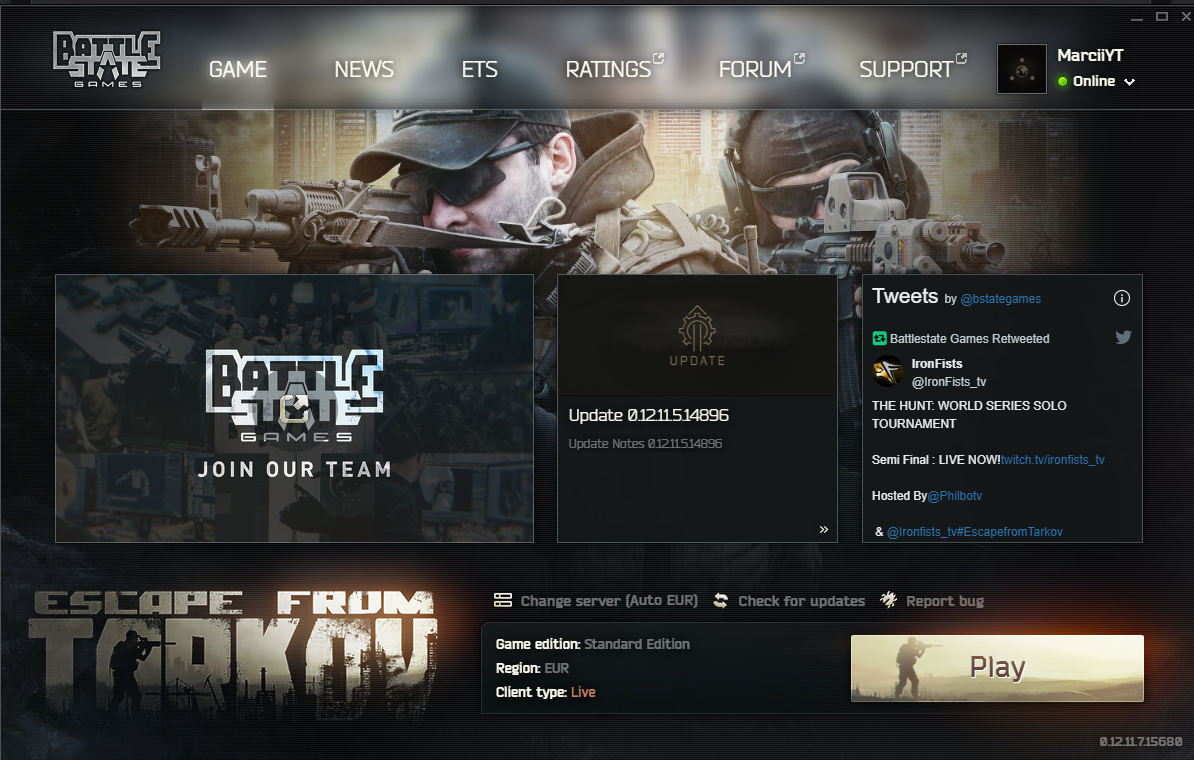Open the #EscapefromTarkov hashtag link

[1009, 532]
